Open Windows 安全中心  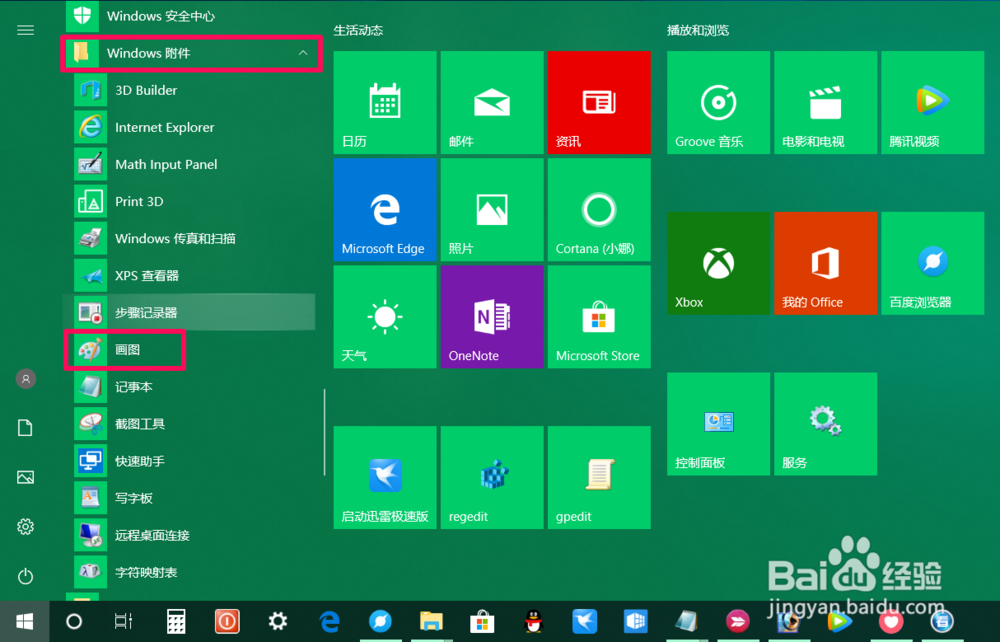[x=191, y=16]
